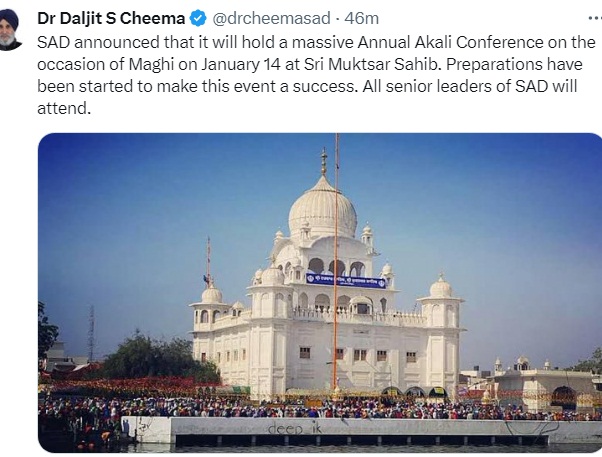Open the tweet via its 46m timestamp
This screenshot has height=457, width=602.
tap(362, 18)
